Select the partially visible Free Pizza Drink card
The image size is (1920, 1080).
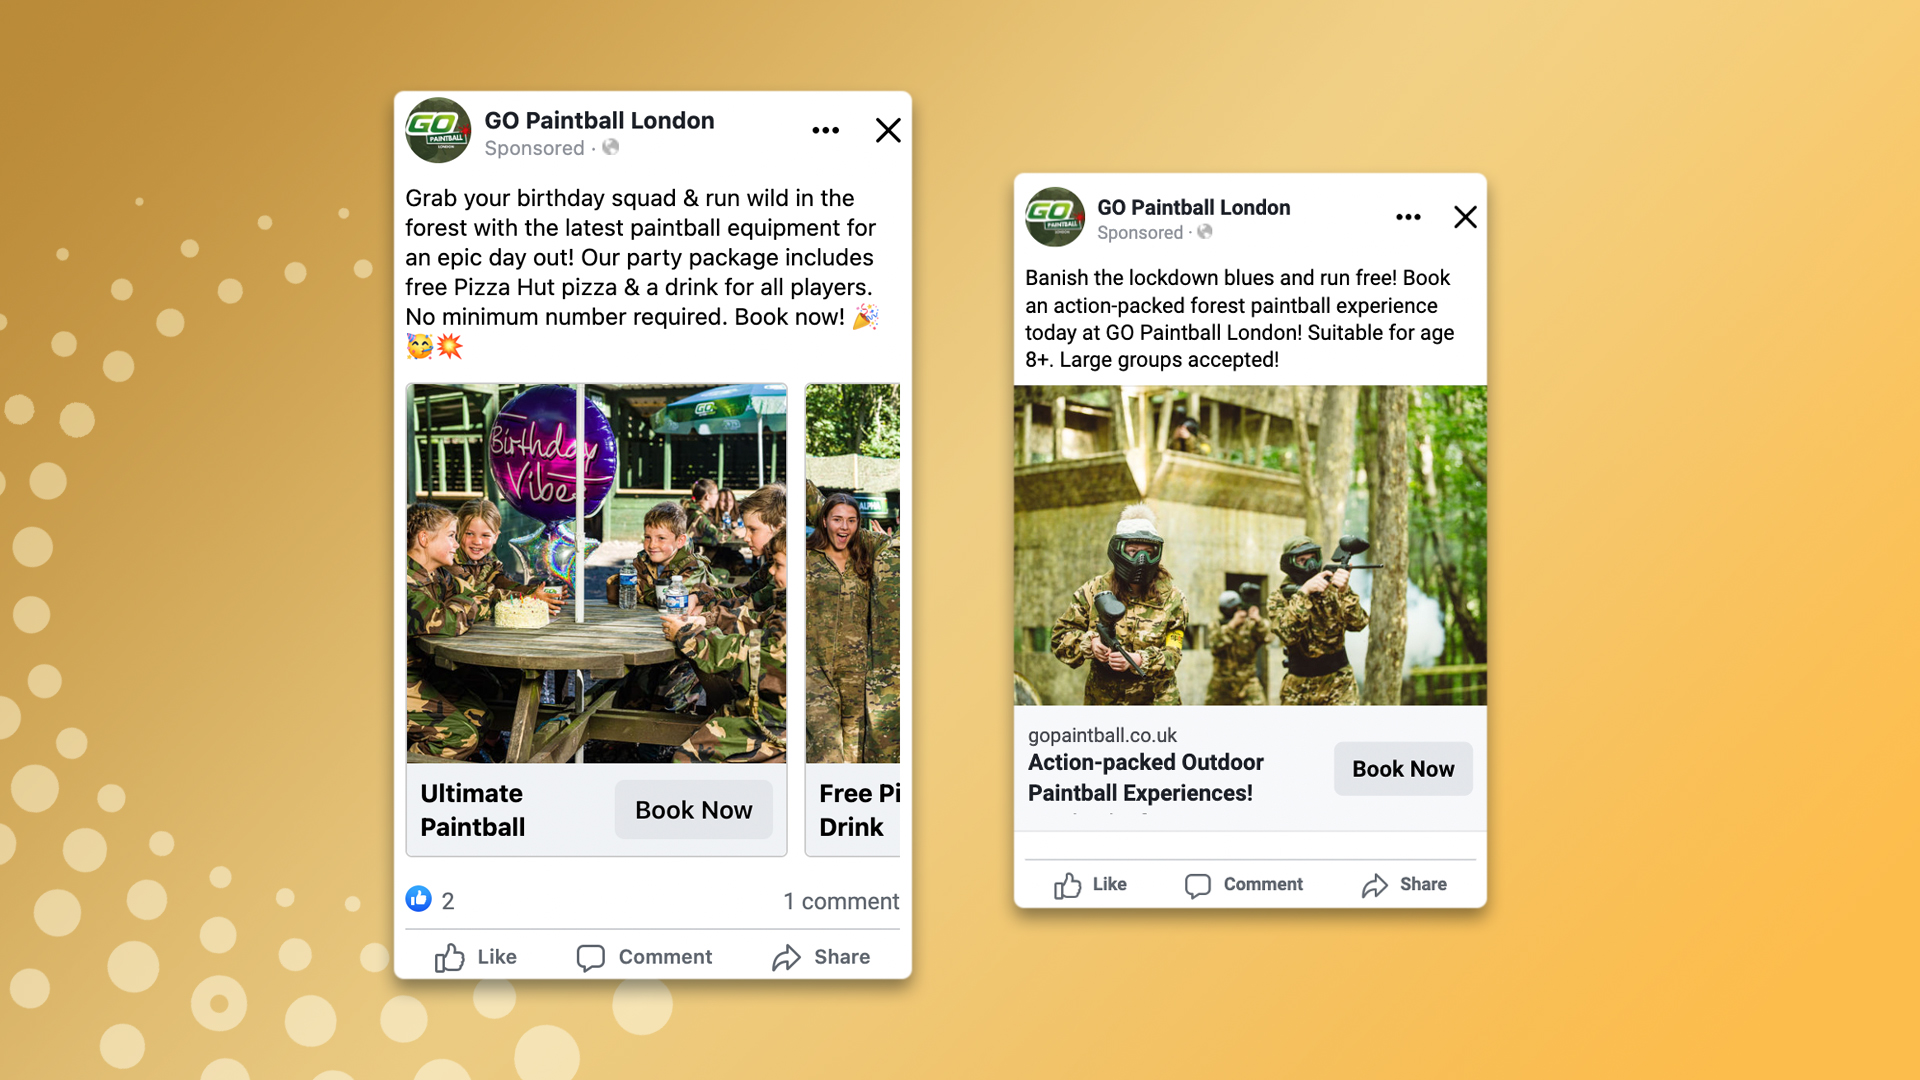(853, 620)
